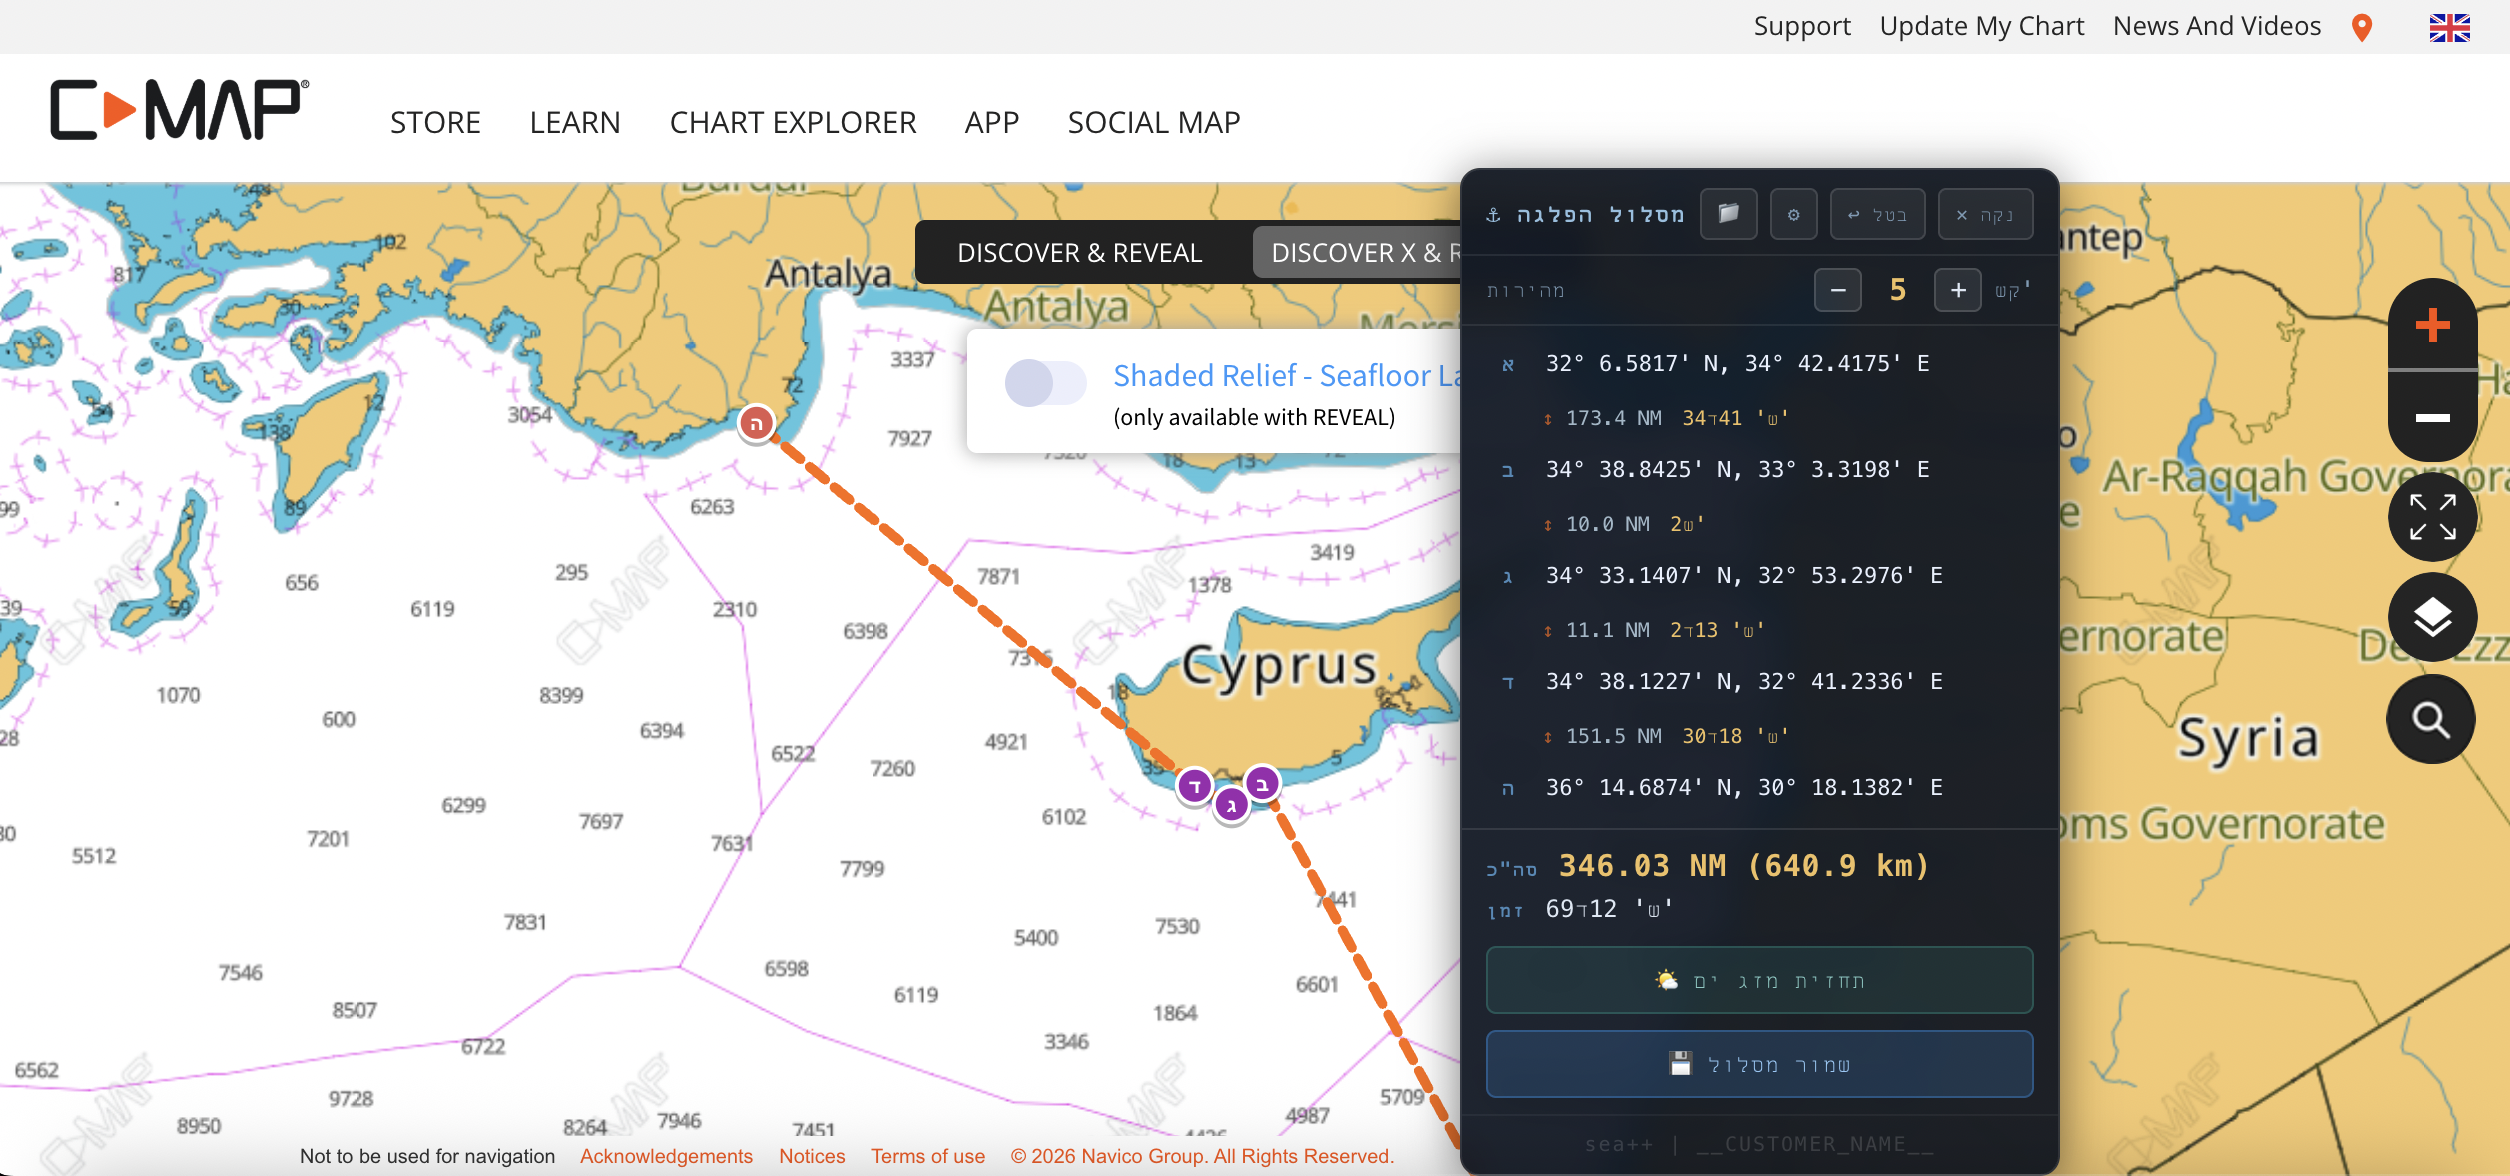Open SOCIAL MAP page

tap(1154, 122)
